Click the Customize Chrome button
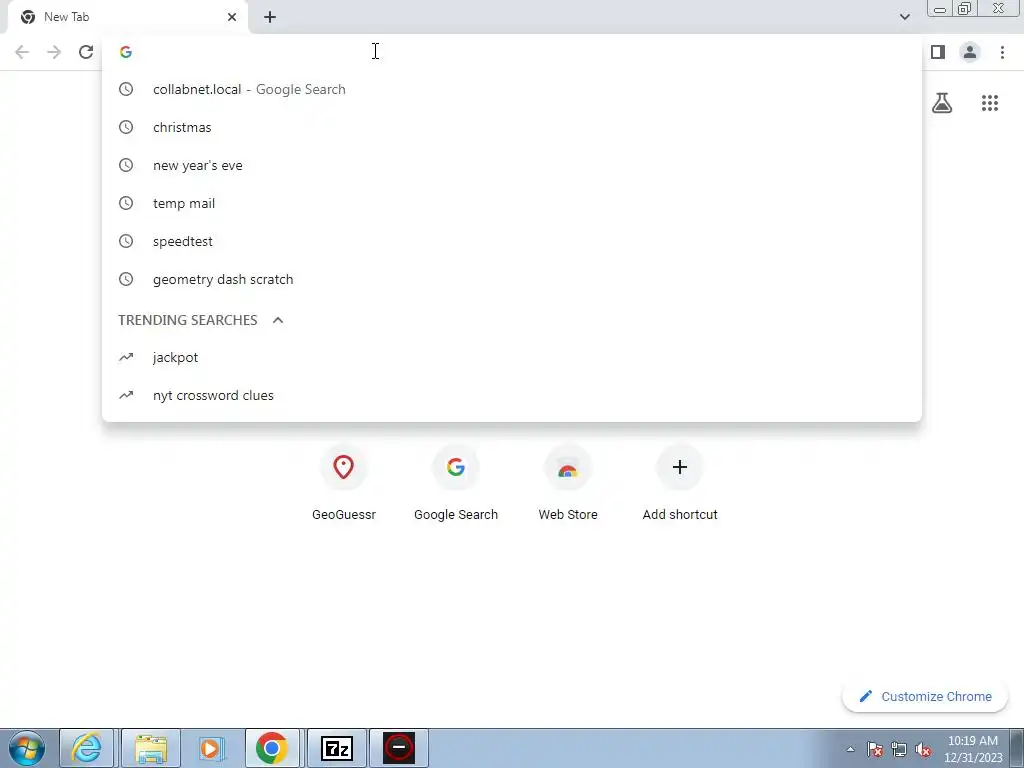1024x768 pixels. [925, 696]
